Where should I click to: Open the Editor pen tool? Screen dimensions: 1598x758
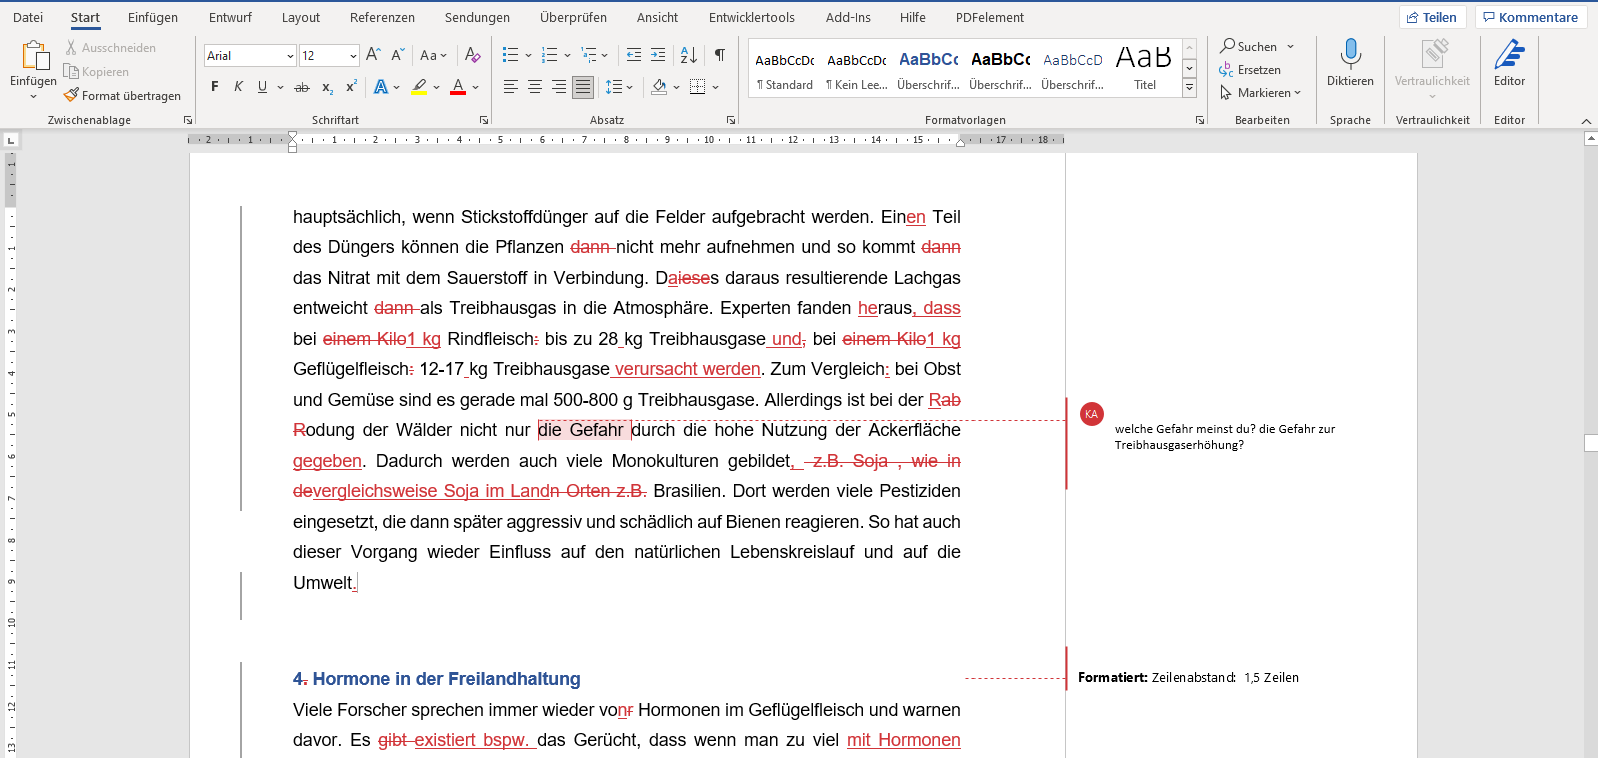coord(1509,62)
